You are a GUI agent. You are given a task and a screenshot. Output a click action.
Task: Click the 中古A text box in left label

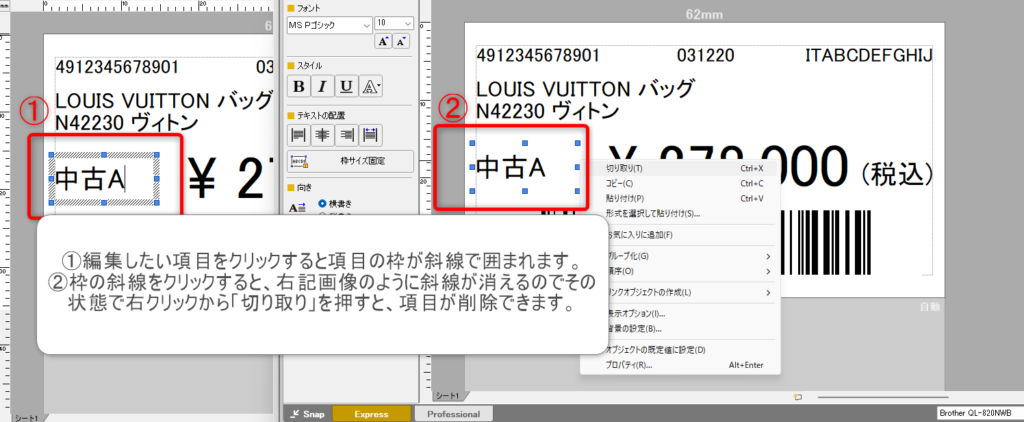[104, 180]
